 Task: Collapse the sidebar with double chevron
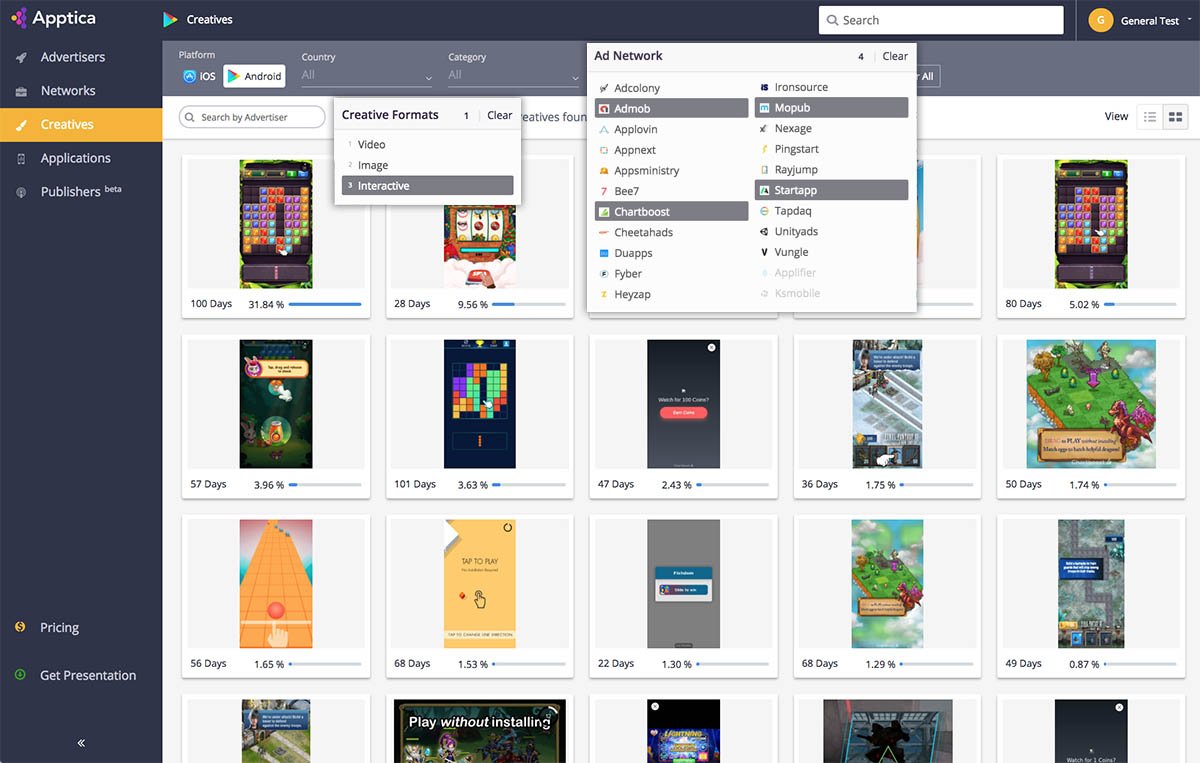pos(81,743)
